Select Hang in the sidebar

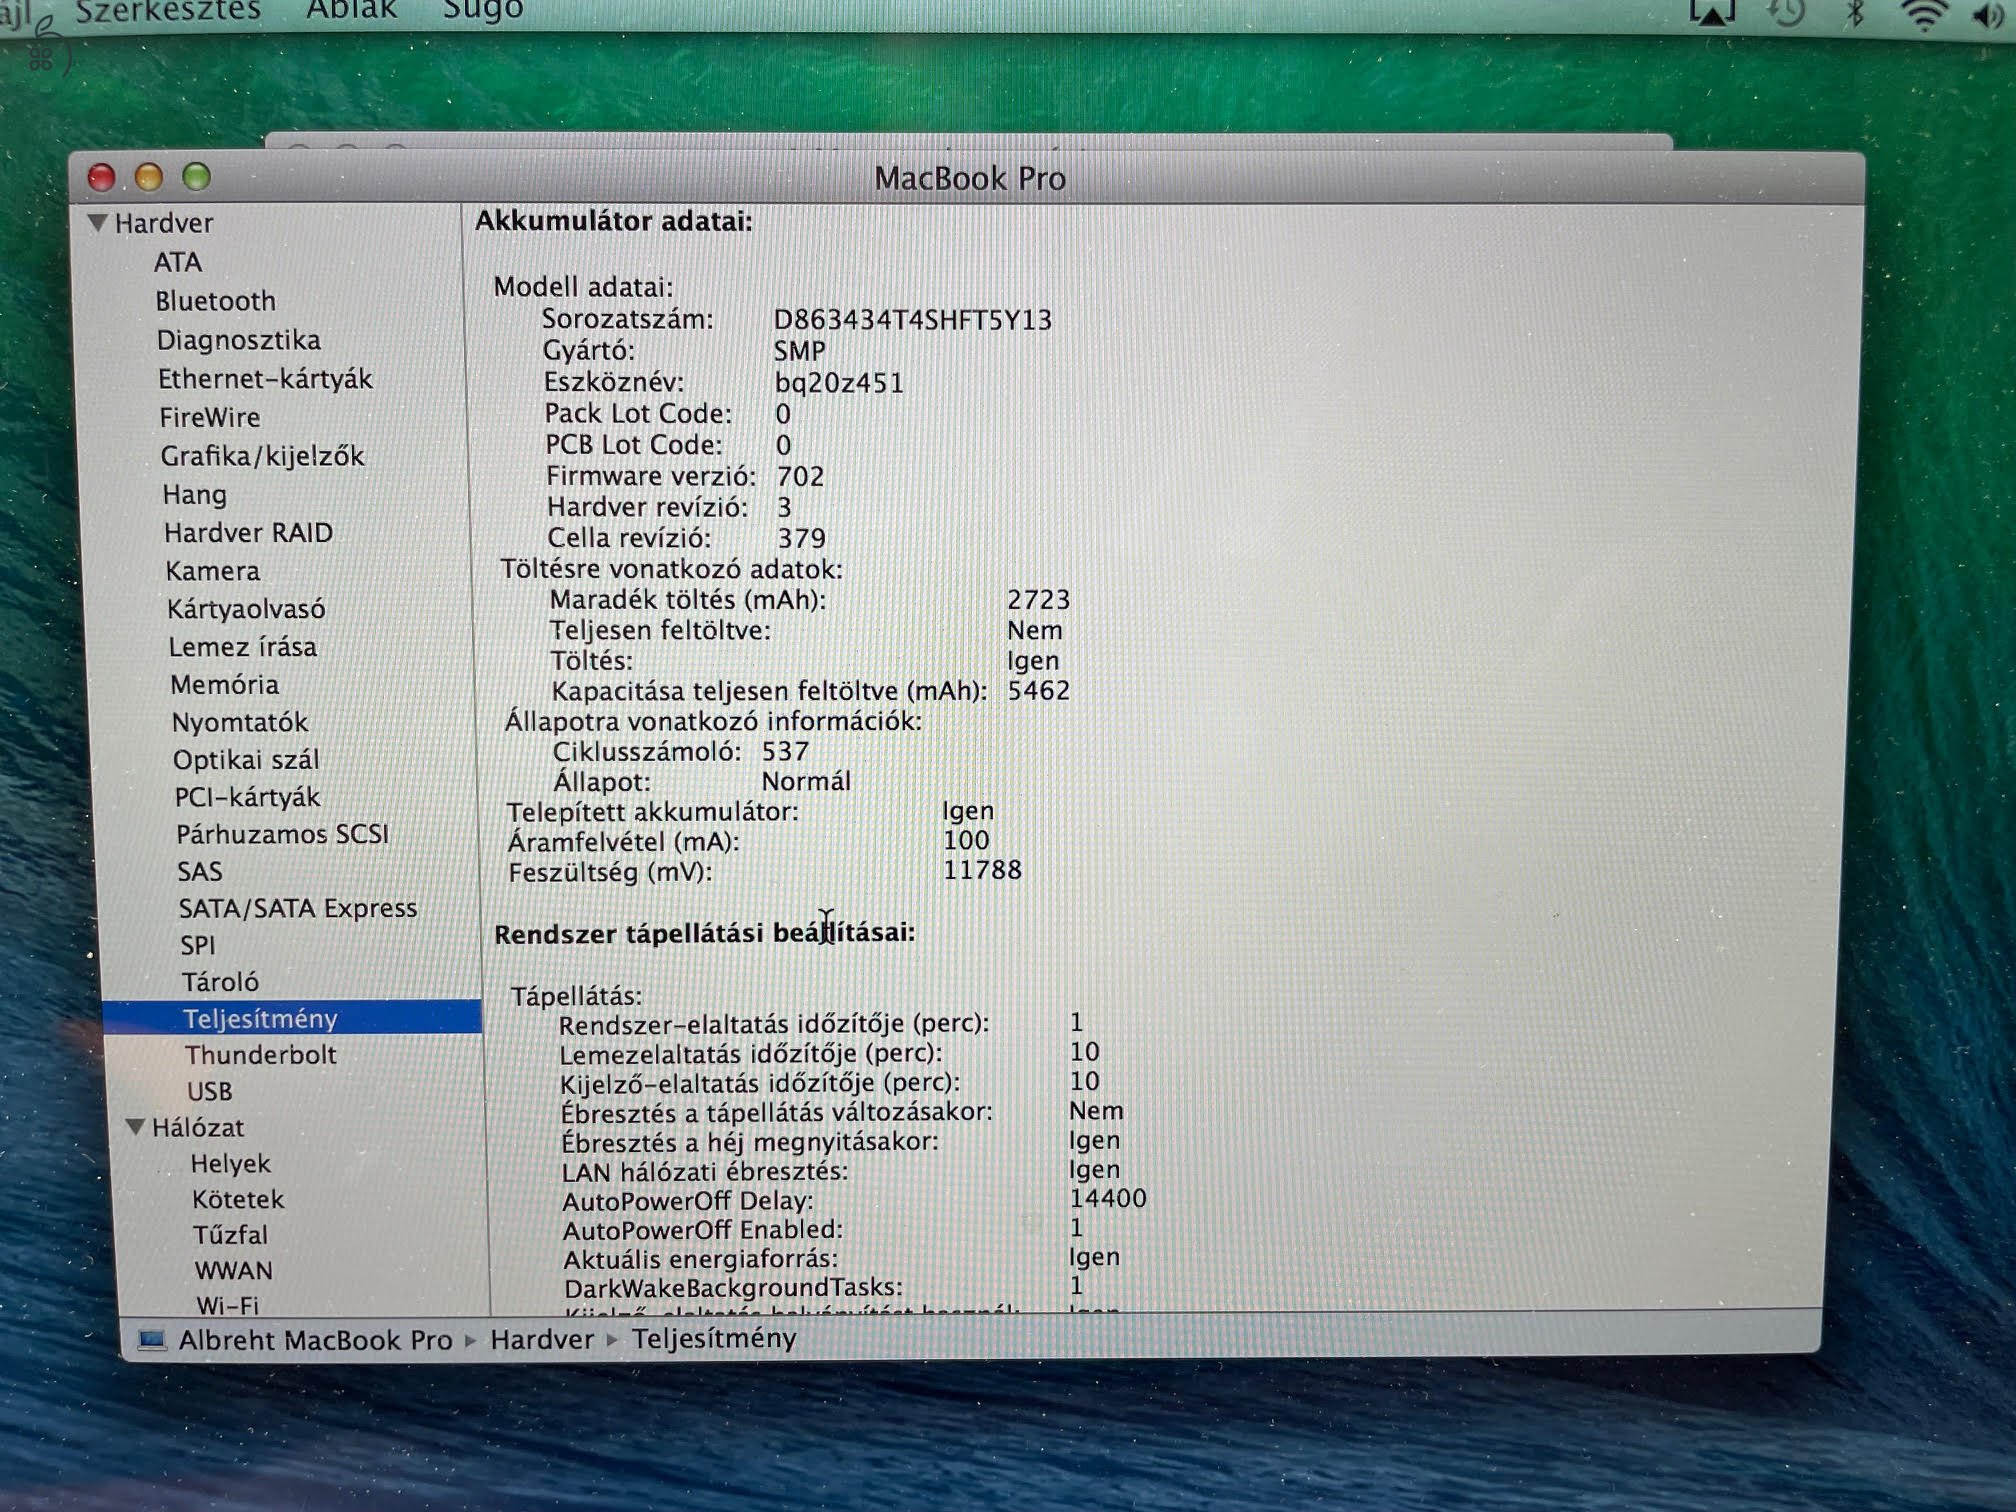pyautogui.click(x=194, y=494)
